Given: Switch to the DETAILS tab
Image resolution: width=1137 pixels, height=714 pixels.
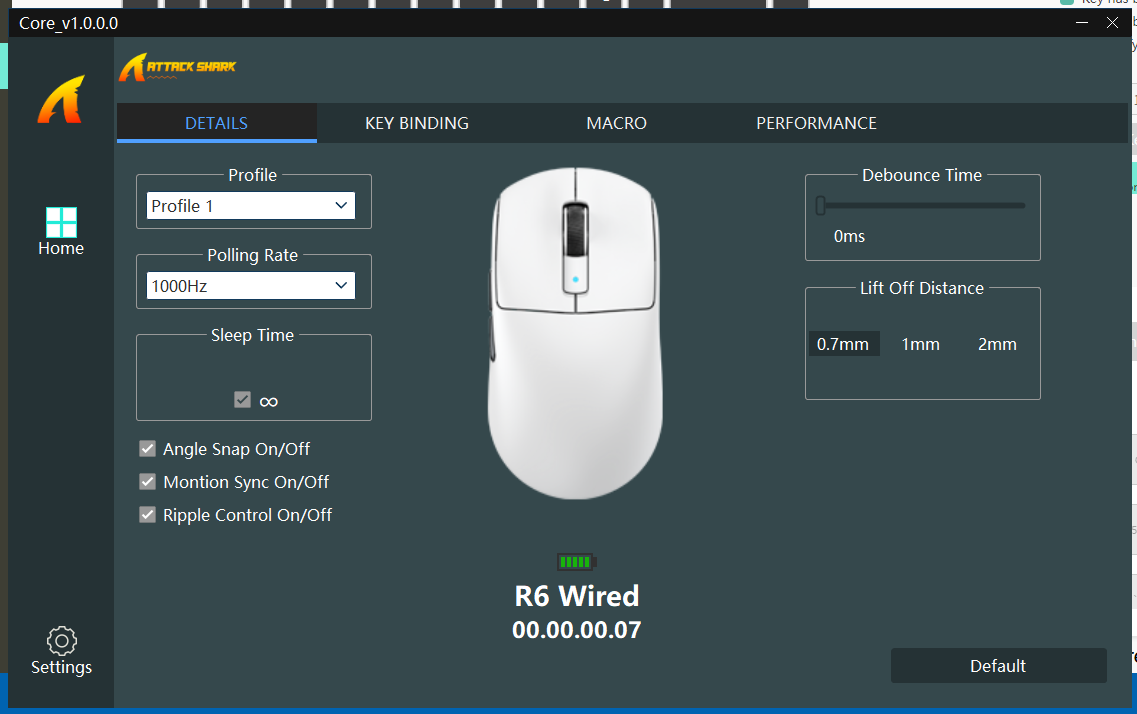Looking at the screenshot, I should [x=217, y=123].
